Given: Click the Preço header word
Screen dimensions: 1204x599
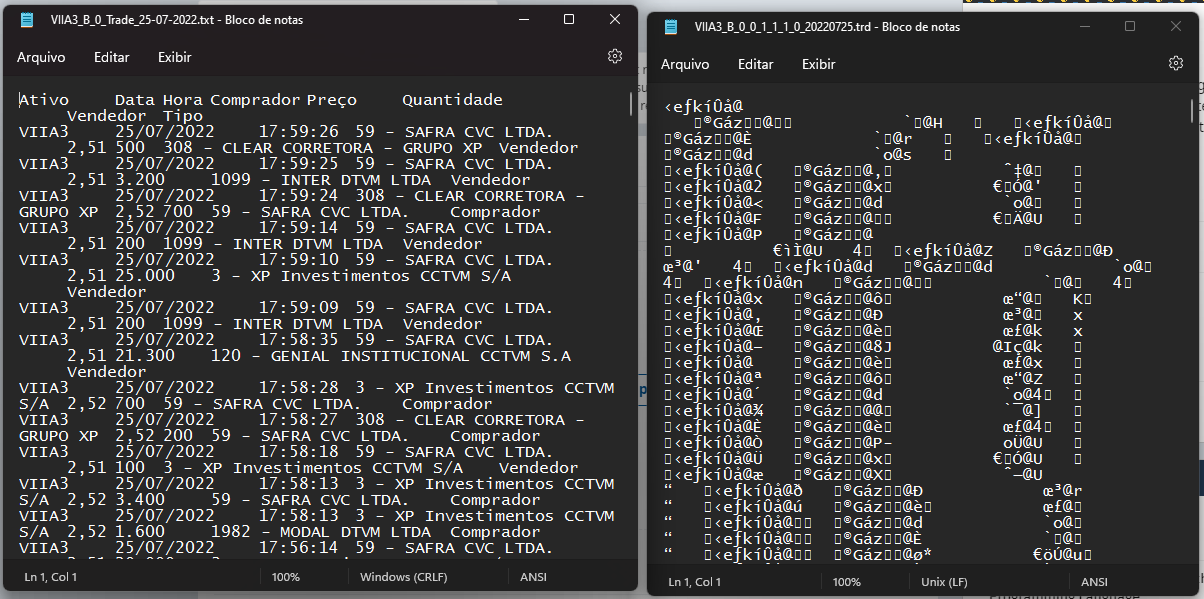Looking at the screenshot, I should pyautogui.click(x=331, y=100).
